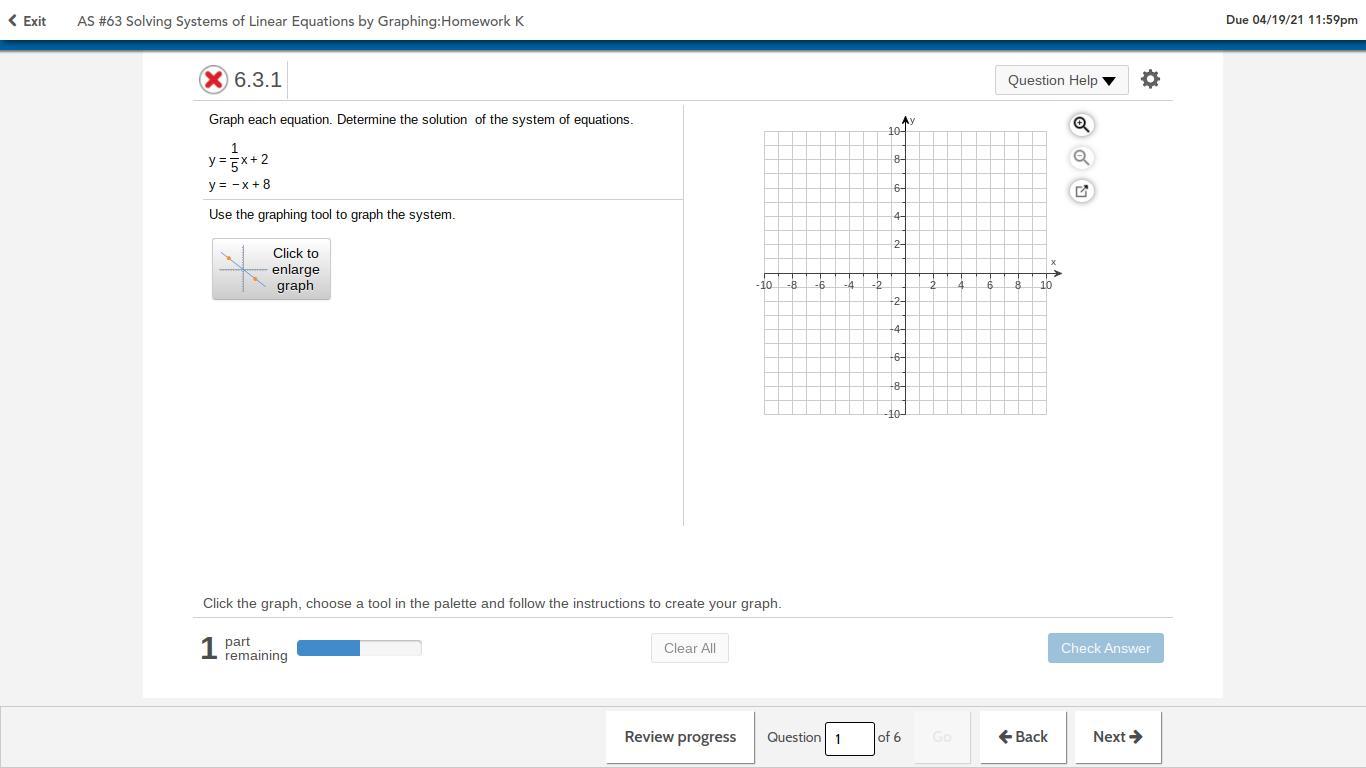Click the Exit back chevron icon
The height and width of the screenshot is (768, 1366).
[12, 20]
